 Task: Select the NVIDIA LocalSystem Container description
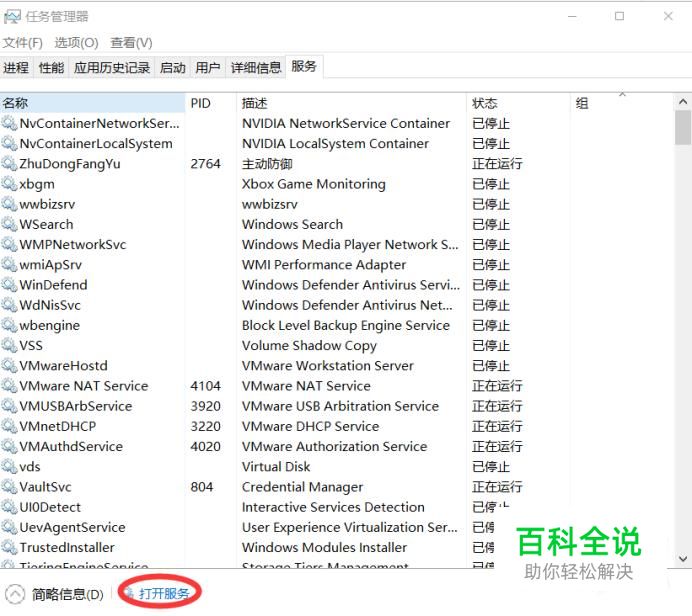point(335,143)
